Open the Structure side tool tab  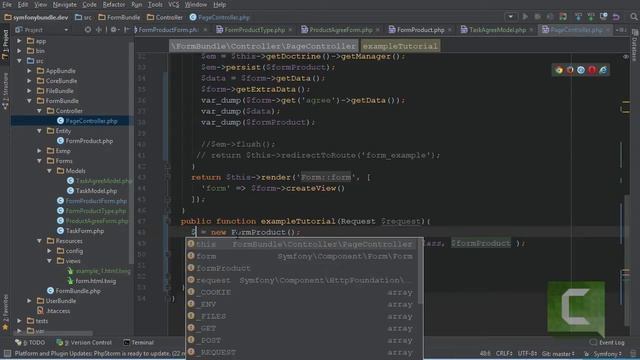coord(5,91)
